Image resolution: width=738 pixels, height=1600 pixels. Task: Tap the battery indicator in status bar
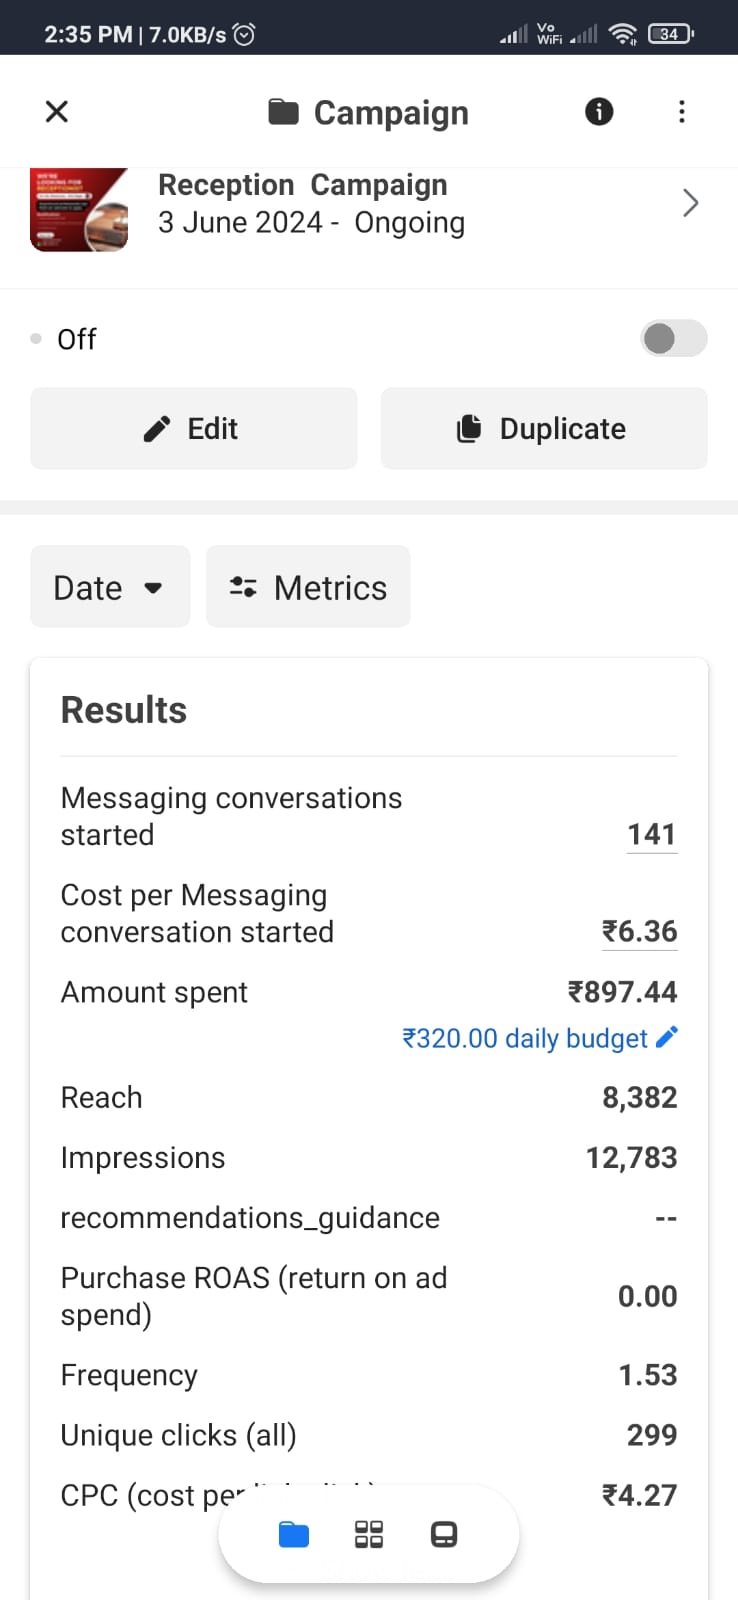(x=670, y=34)
